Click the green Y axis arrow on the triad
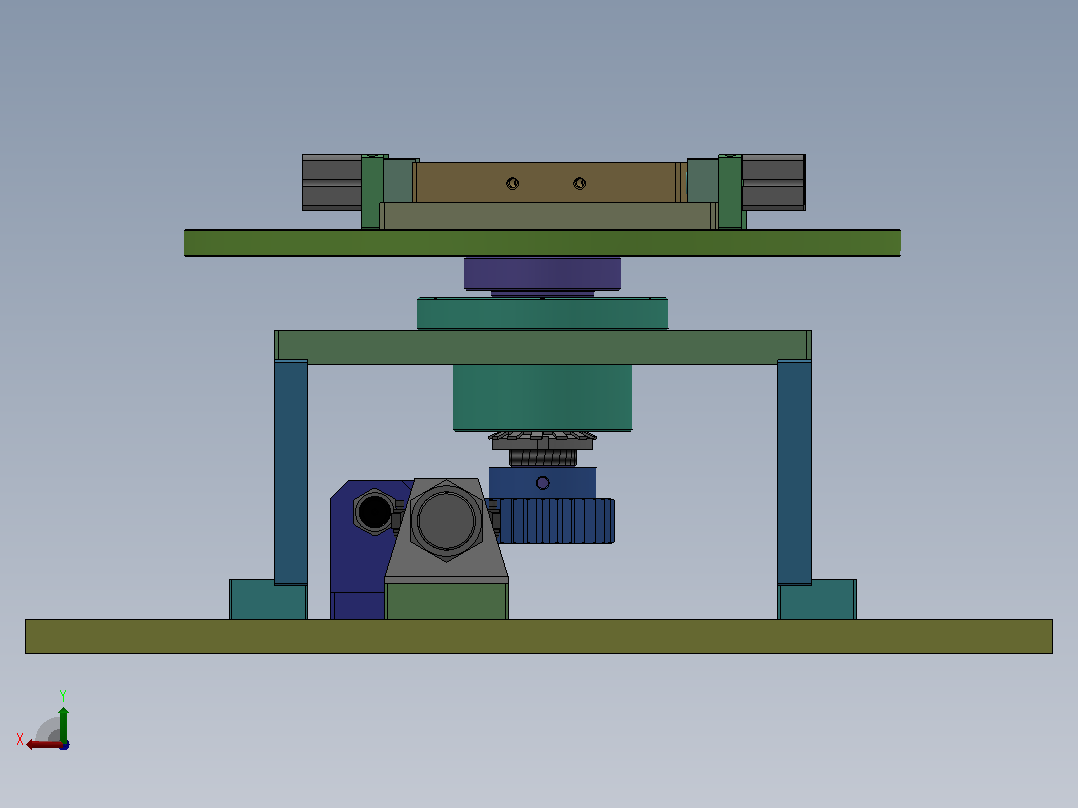This screenshot has height=808, width=1078. coord(63,723)
